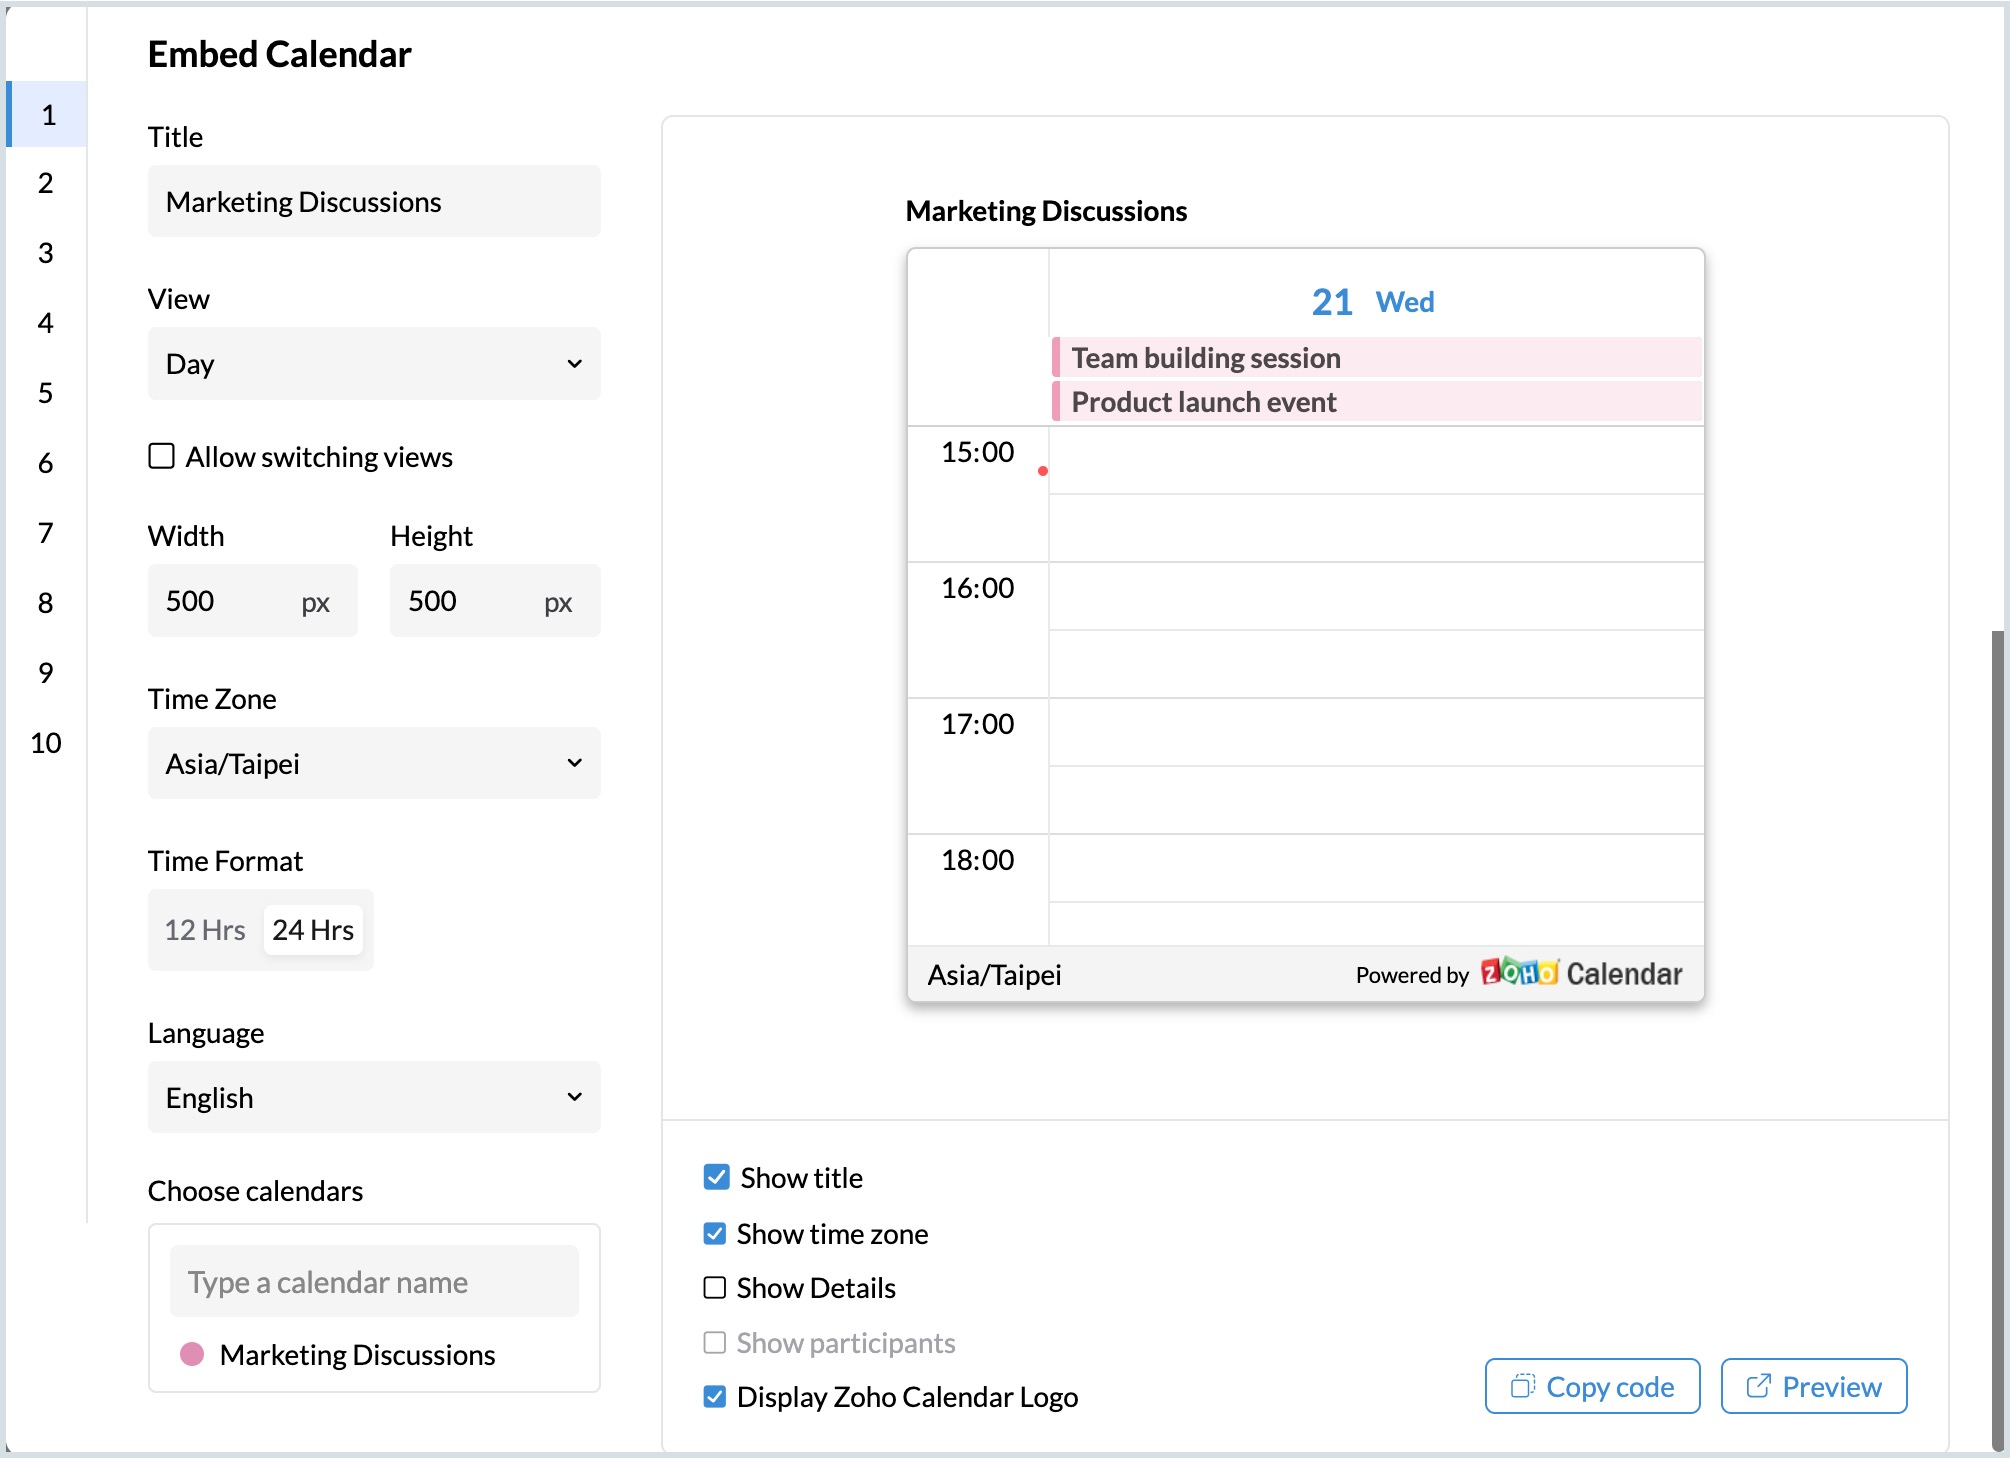Enable Allow switching views checkbox
Image resolution: width=2010 pixels, height=1458 pixels.
point(161,456)
